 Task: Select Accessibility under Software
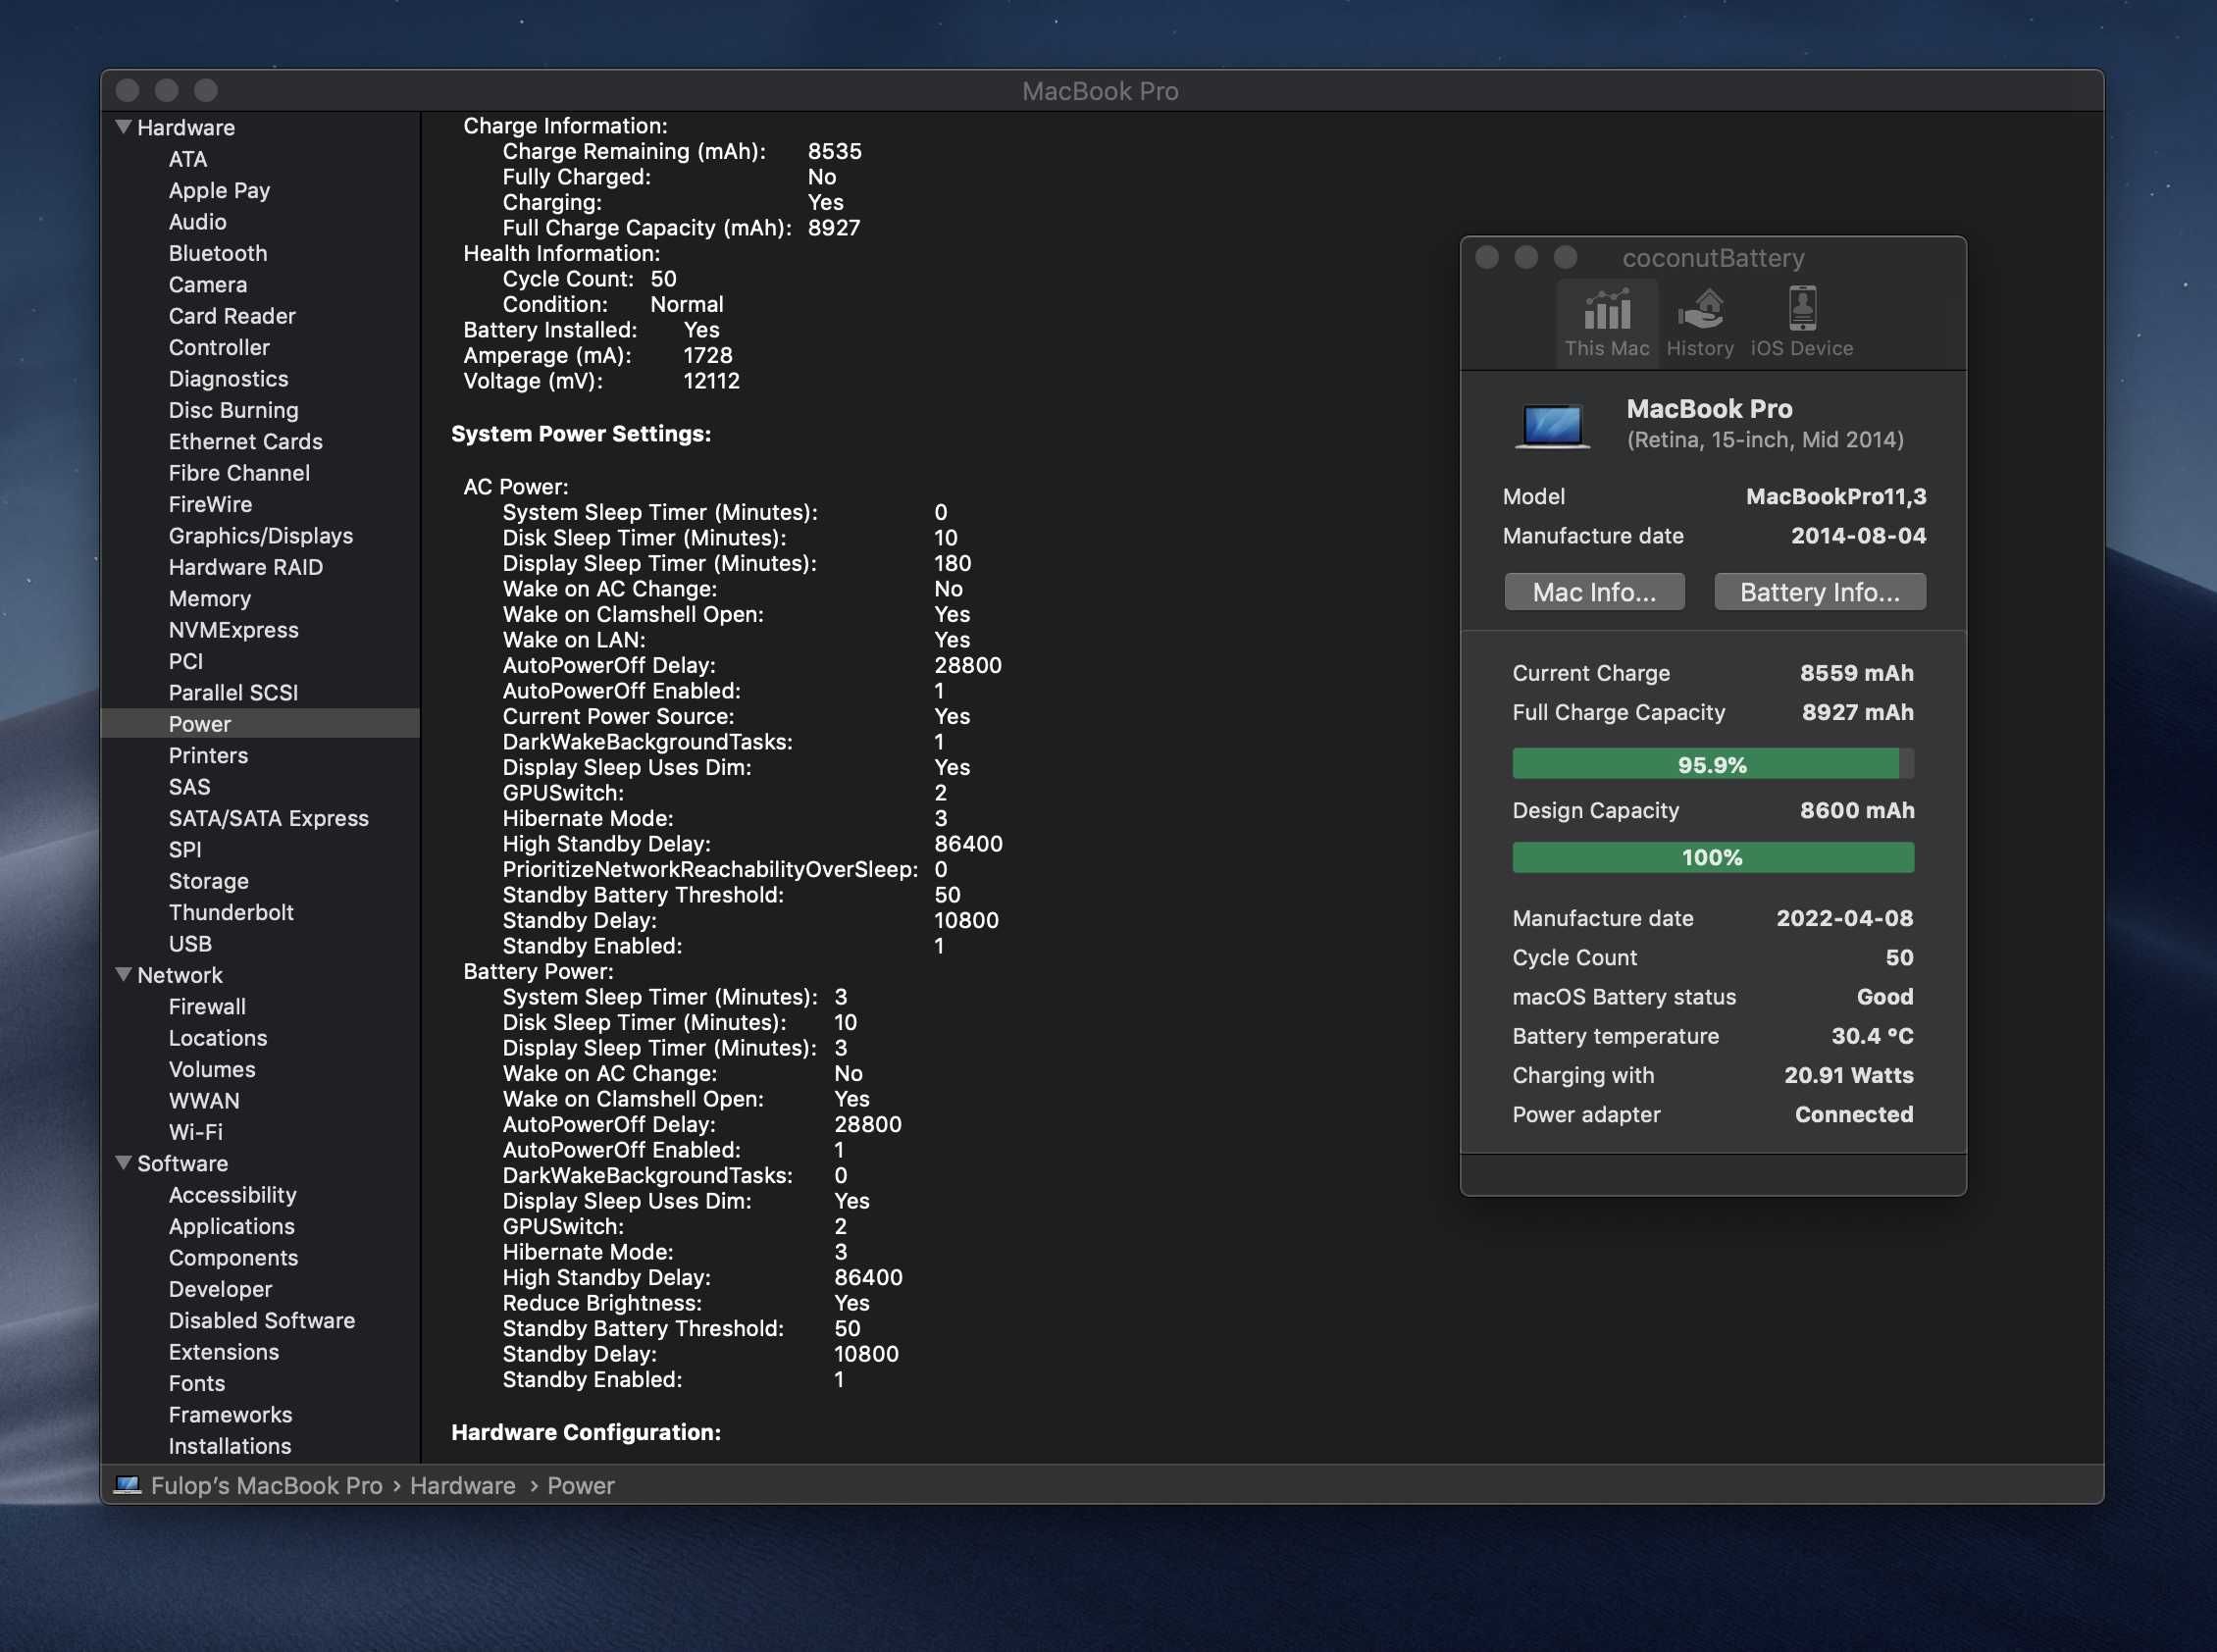pos(232,1195)
